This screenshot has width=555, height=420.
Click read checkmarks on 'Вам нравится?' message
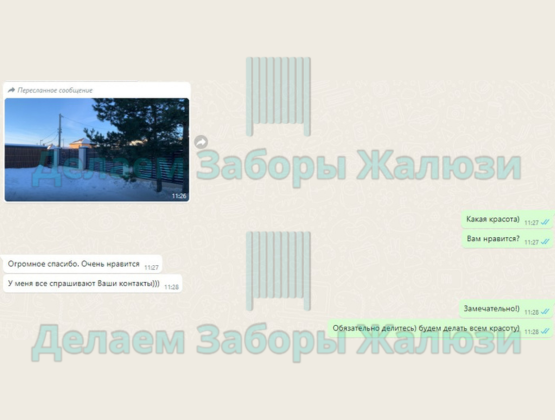coord(545,242)
